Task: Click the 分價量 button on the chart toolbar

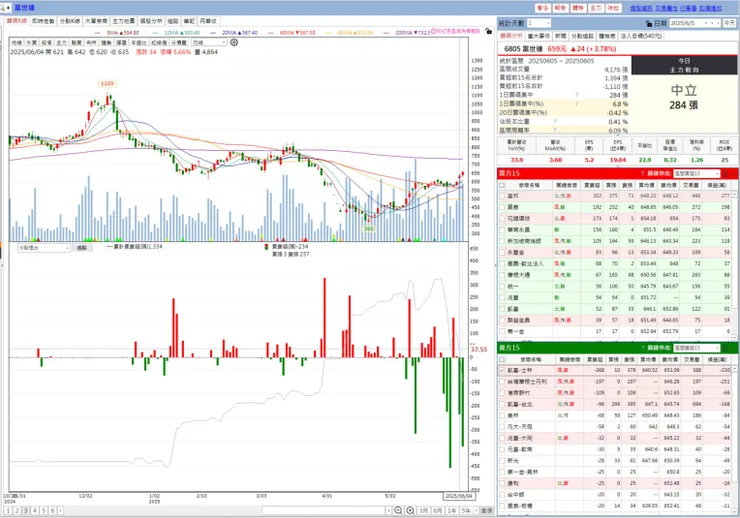Action: (x=179, y=42)
